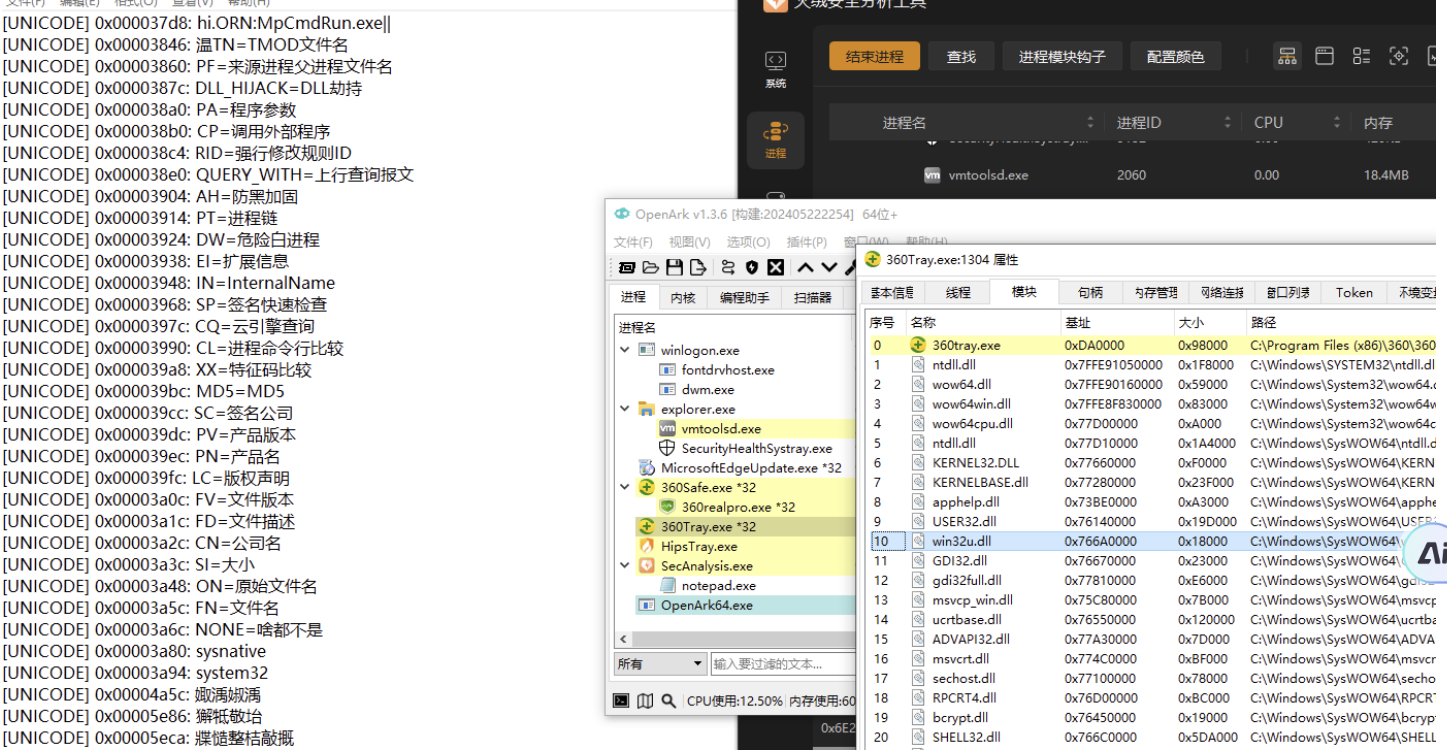Click vmtoolsd.exe row in Huorong process list

tap(1132, 175)
